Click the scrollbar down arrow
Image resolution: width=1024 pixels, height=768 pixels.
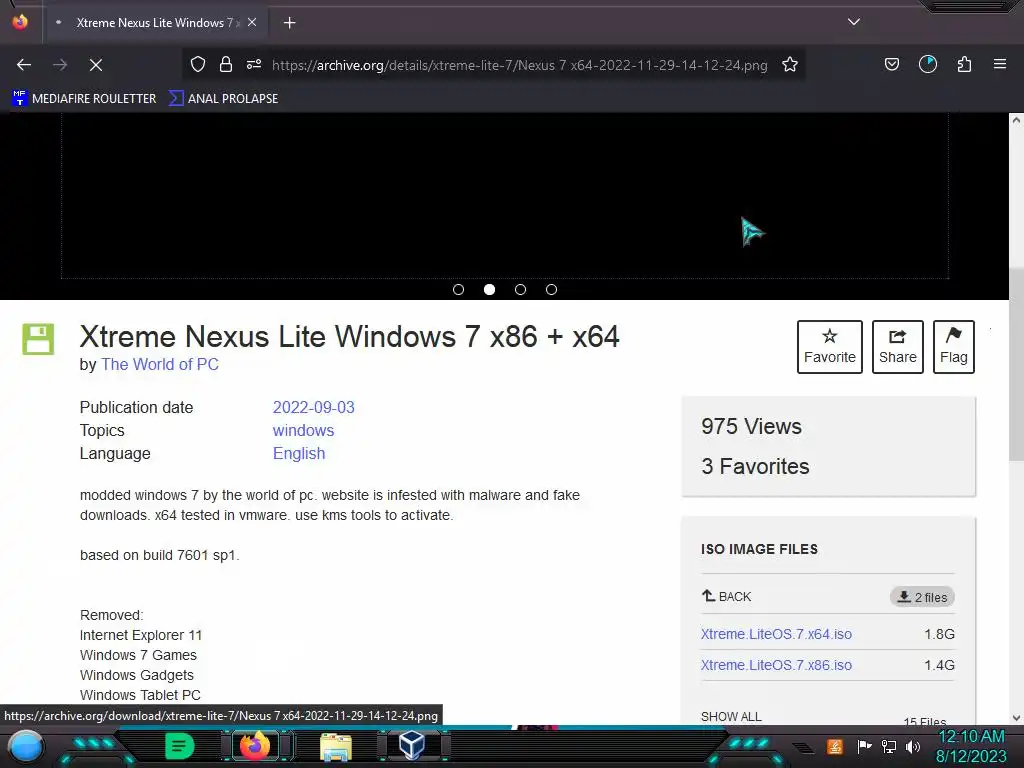(1016, 718)
